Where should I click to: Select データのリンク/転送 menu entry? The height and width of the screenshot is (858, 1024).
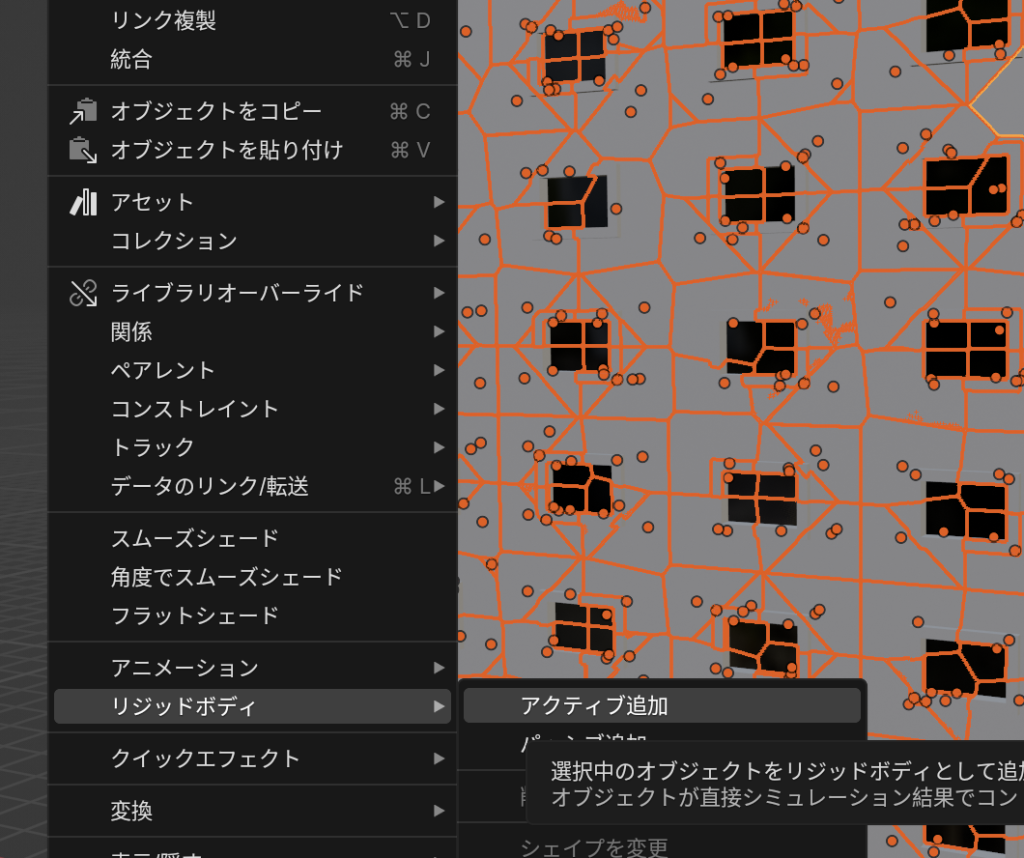coord(209,487)
